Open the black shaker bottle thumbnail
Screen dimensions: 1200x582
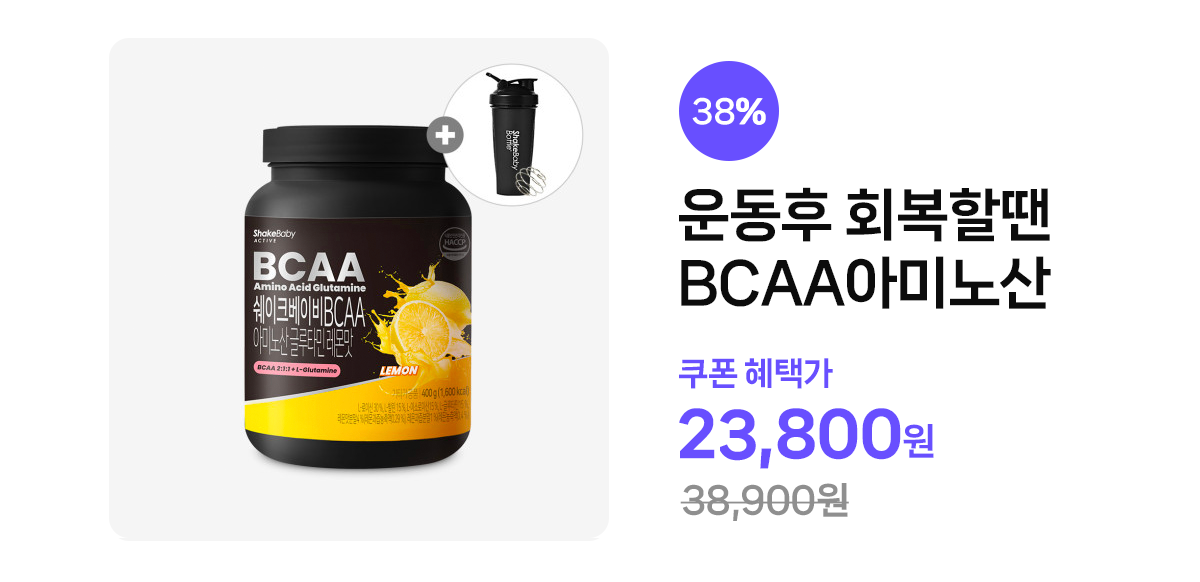pos(512,135)
